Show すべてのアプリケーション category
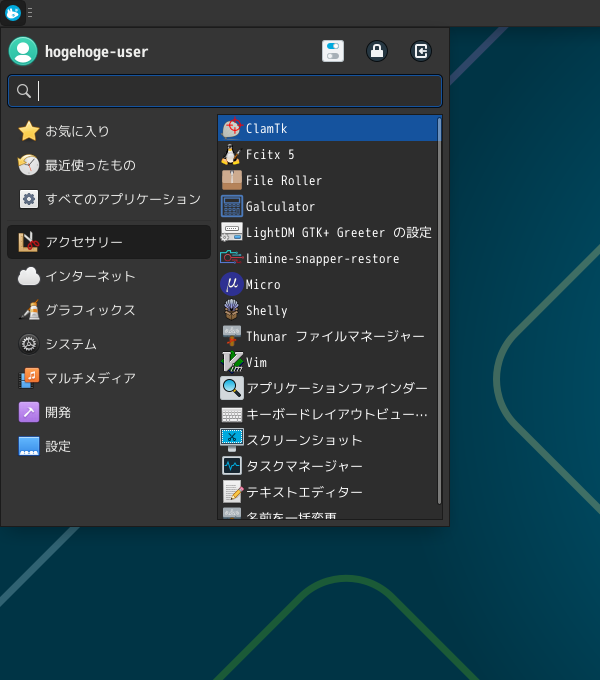This screenshot has height=680, width=600. tap(122, 199)
